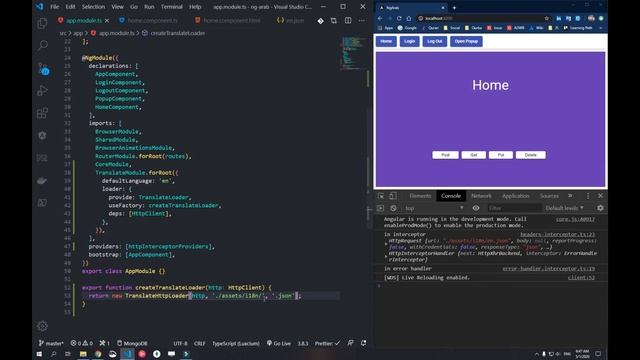Viewport: 640px width, 360px height.
Task: Click the Log Out button
Action: click(435, 41)
